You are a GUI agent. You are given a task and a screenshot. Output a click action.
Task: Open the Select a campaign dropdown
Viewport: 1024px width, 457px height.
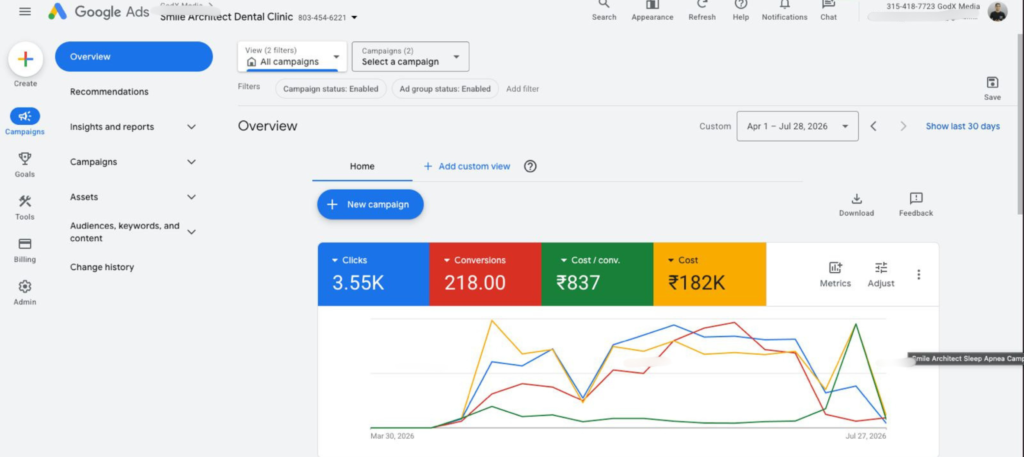(410, 56)
